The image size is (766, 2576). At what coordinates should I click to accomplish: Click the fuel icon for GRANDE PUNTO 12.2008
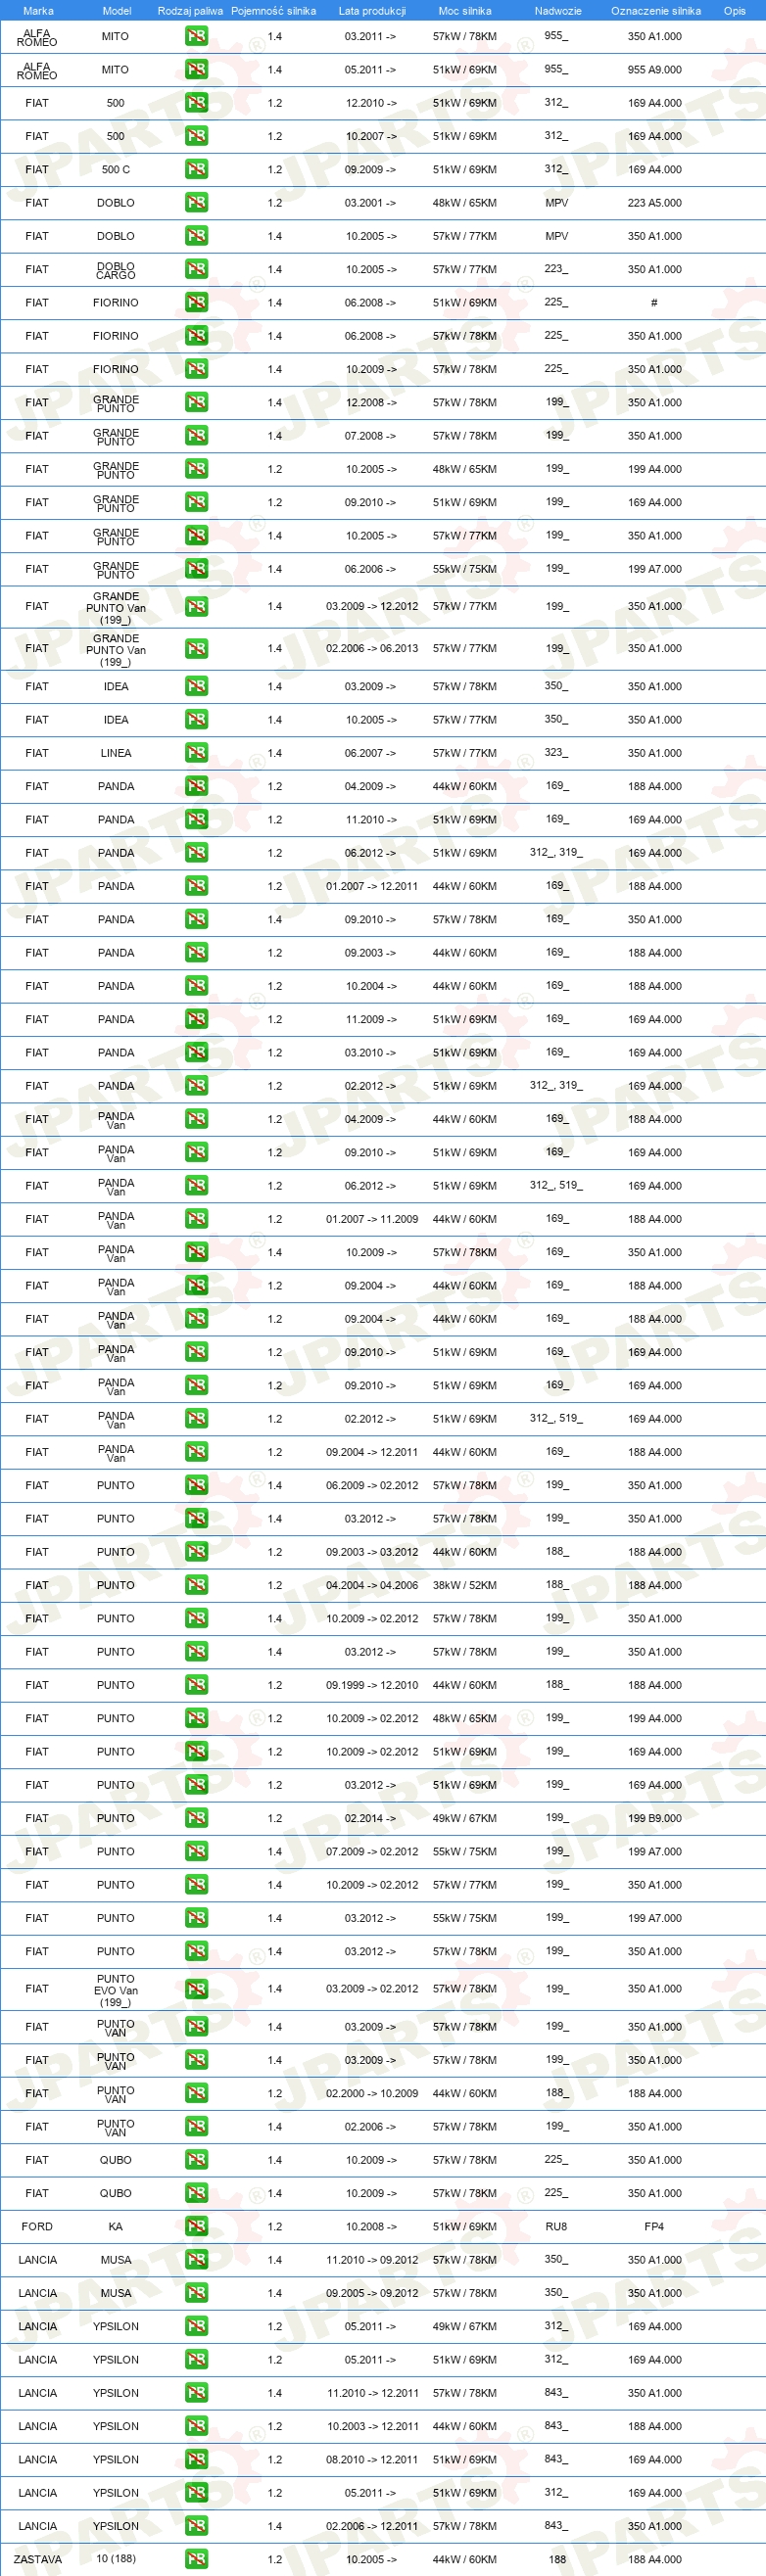click(196, 402)
